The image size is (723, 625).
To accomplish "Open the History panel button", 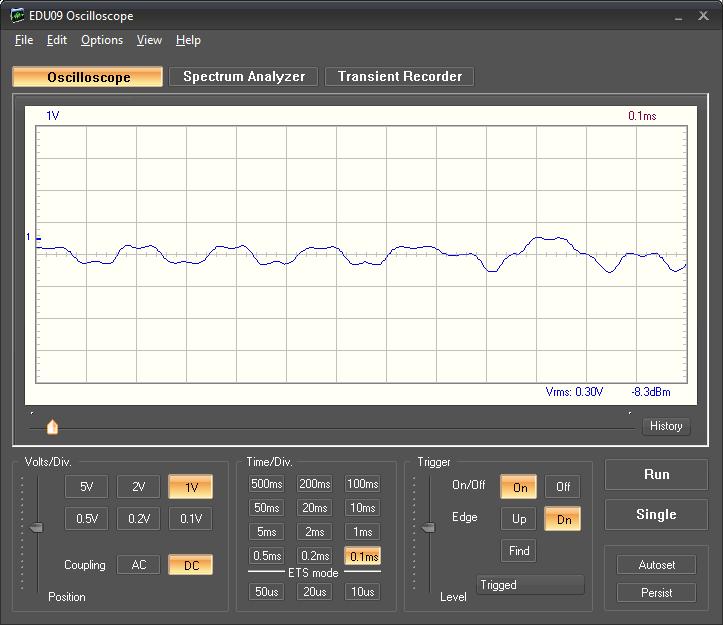I will tap(665, 426).
